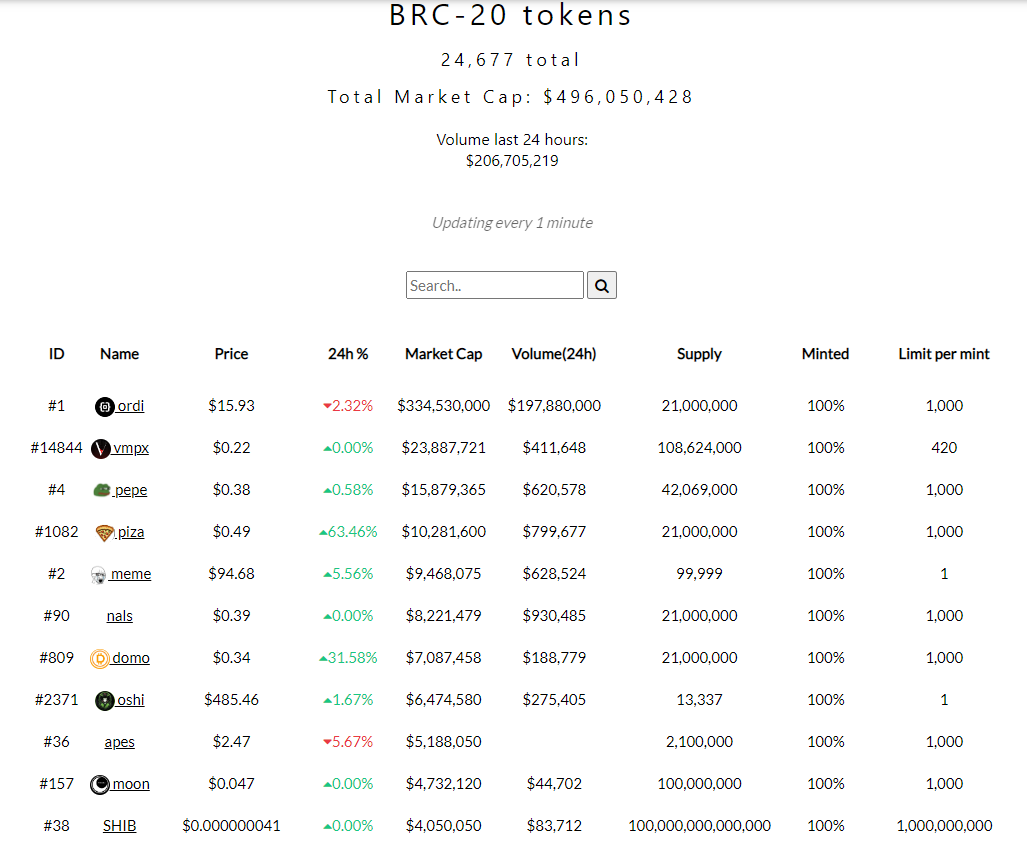The width and height of the screenshot is (1027, 847).
Task: Open the oshi token link
Action: (x=130, y=700)
